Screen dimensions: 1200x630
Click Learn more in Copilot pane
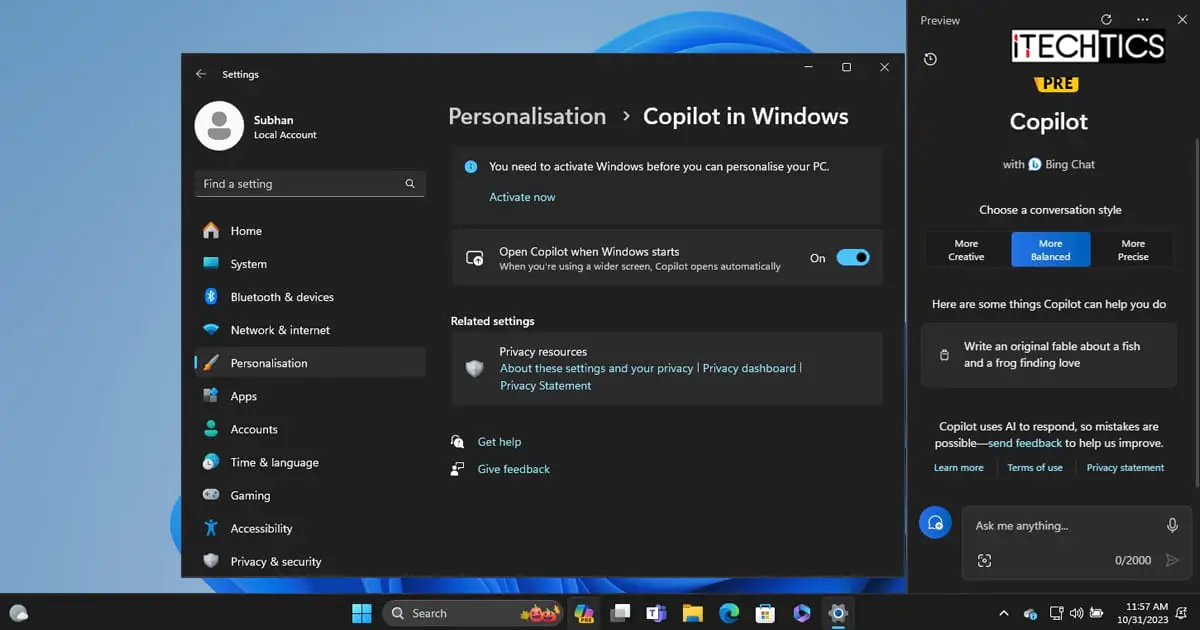(x=958, y=468)
